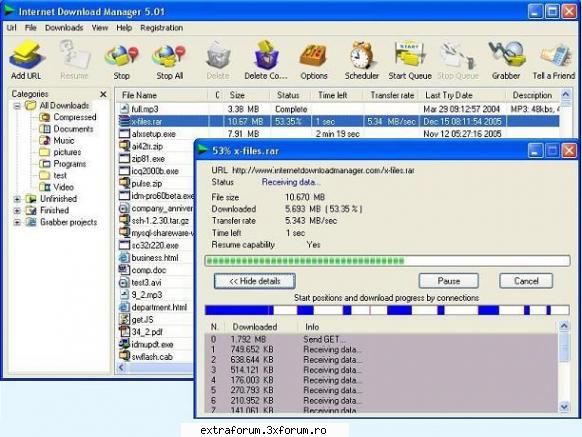Select the ssh-1.2.30.tar.gz file entry
Image resolution: width=582 pixels, height=437 pixels.
coord(160,221)
